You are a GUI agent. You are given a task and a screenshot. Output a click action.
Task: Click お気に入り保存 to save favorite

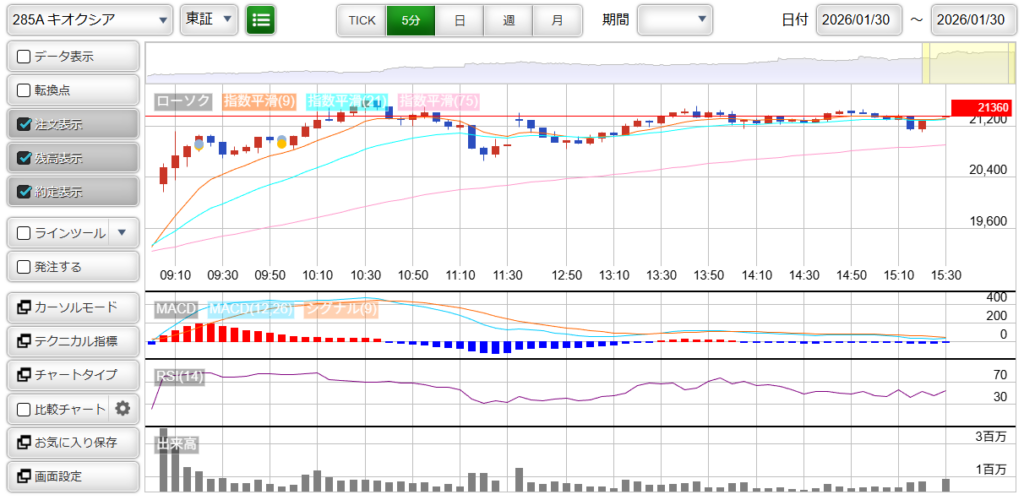(72, 442)
